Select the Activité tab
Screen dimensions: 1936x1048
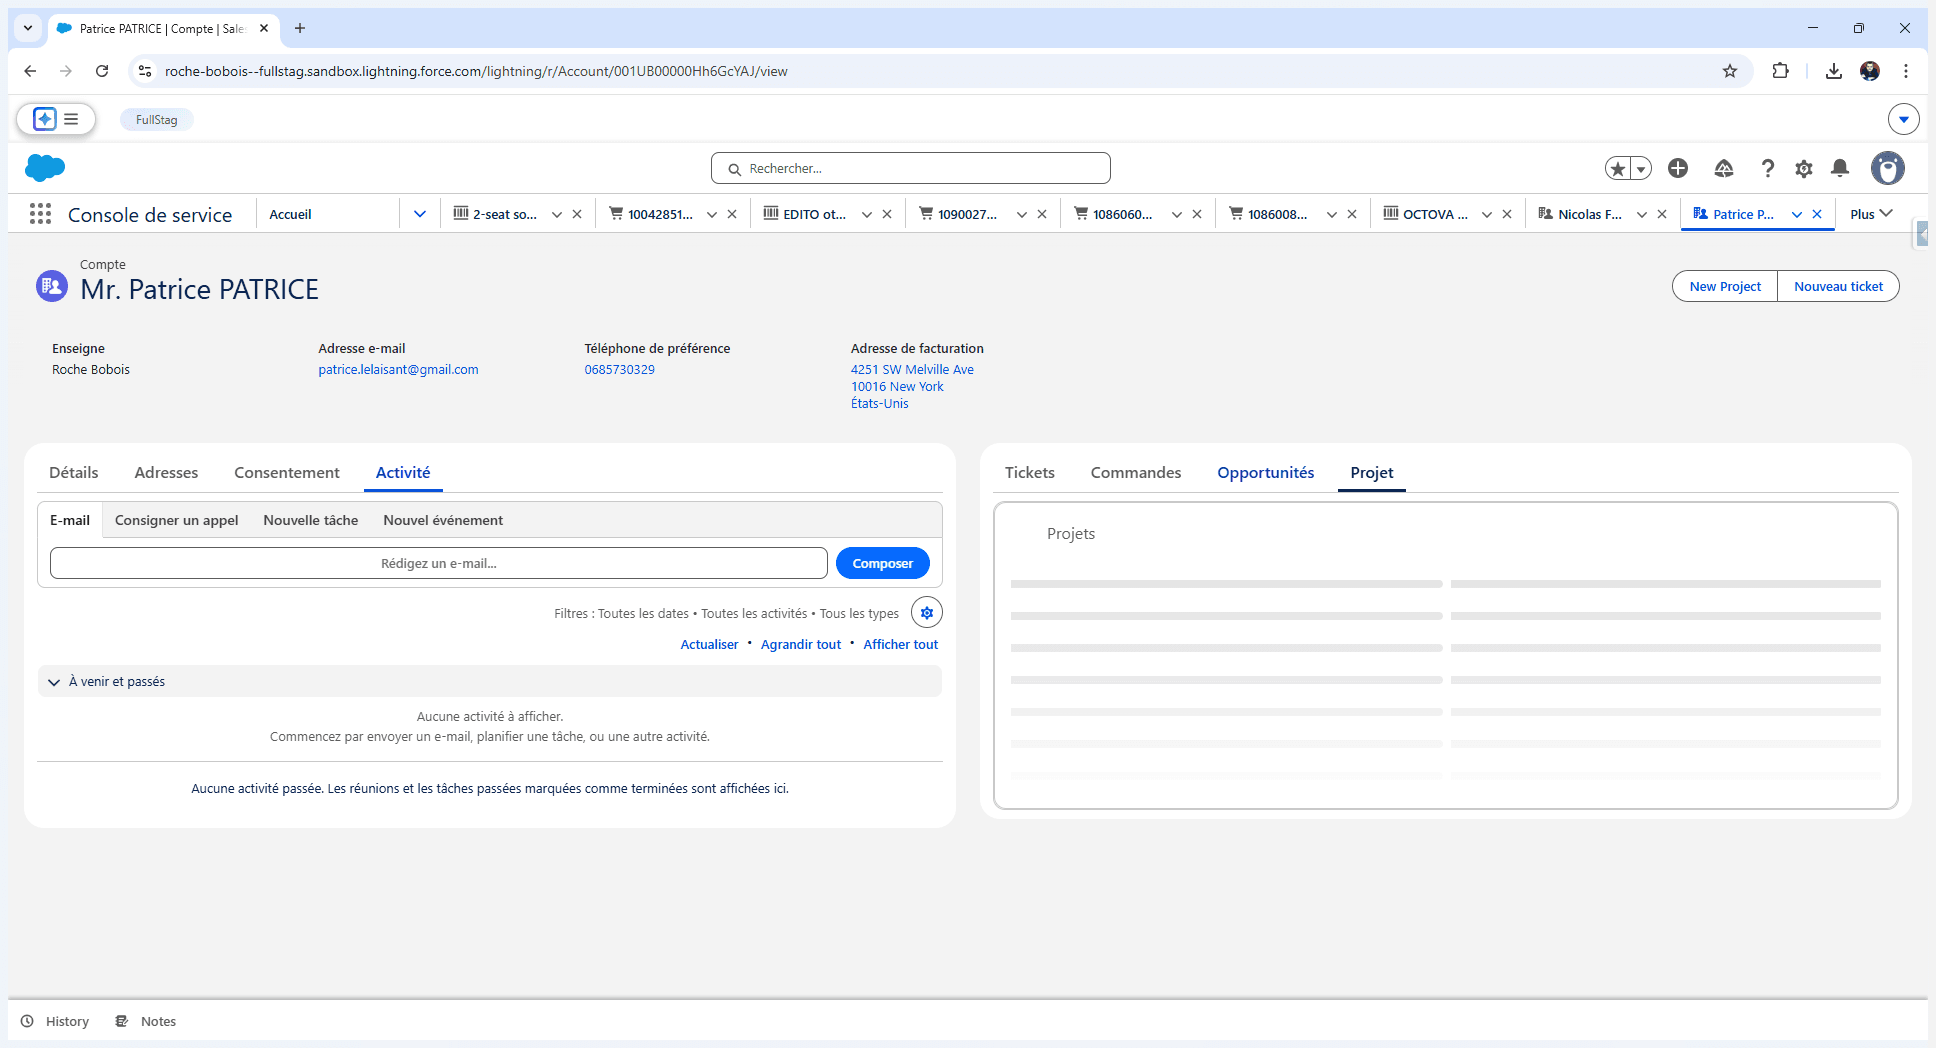(403, 472)
